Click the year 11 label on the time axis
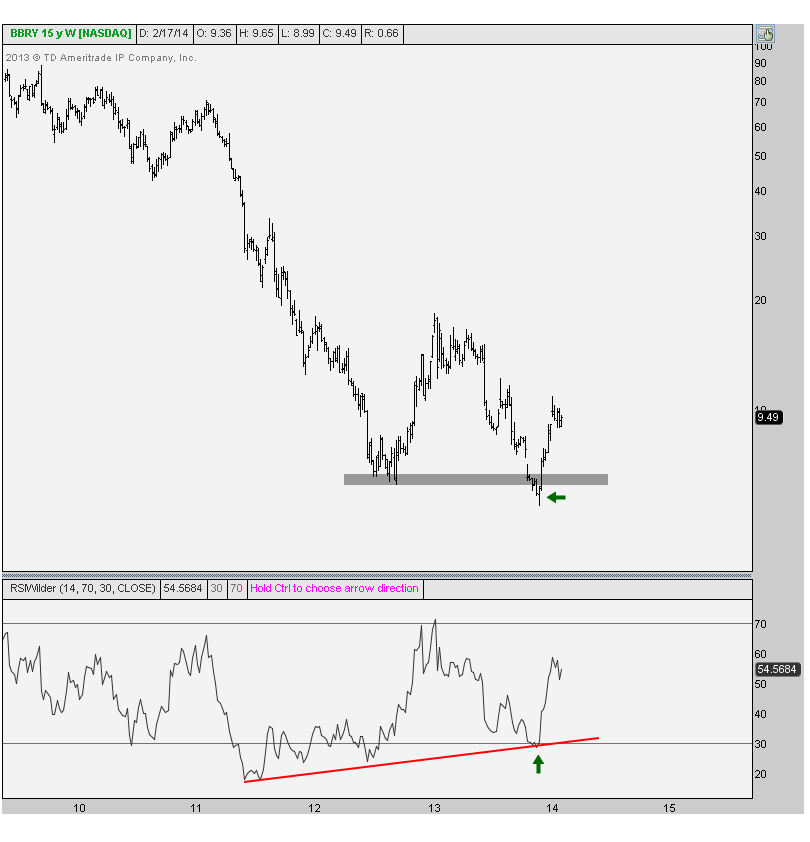Image resolution: width=810 pixels, height=842 pixels. click(196, 808)
